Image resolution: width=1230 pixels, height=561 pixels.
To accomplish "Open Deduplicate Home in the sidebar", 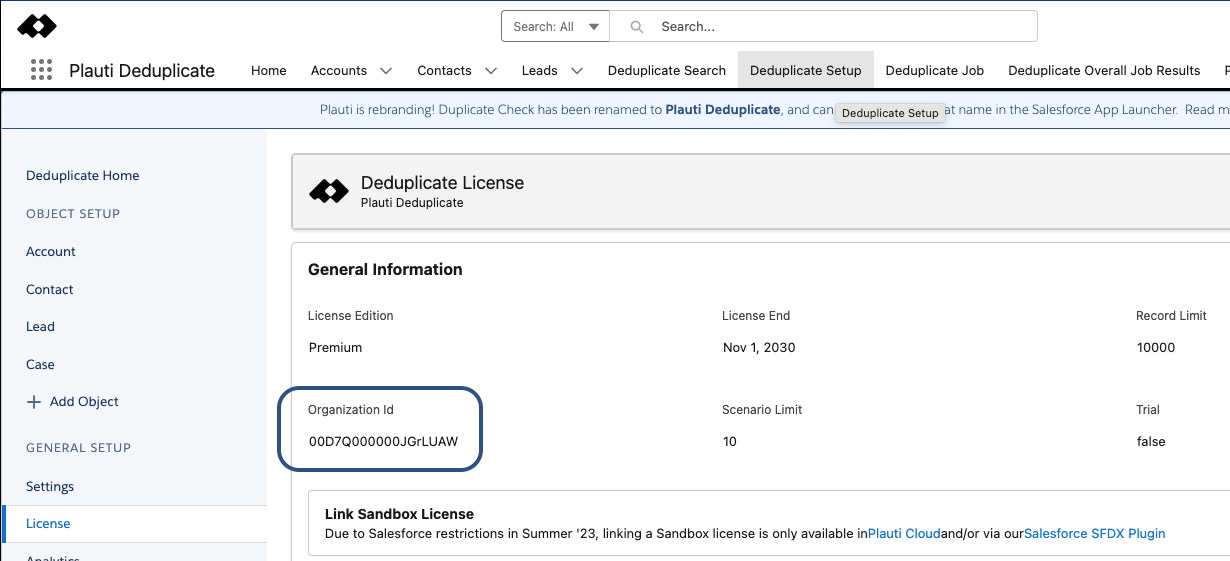I will [x=83, y=176].
